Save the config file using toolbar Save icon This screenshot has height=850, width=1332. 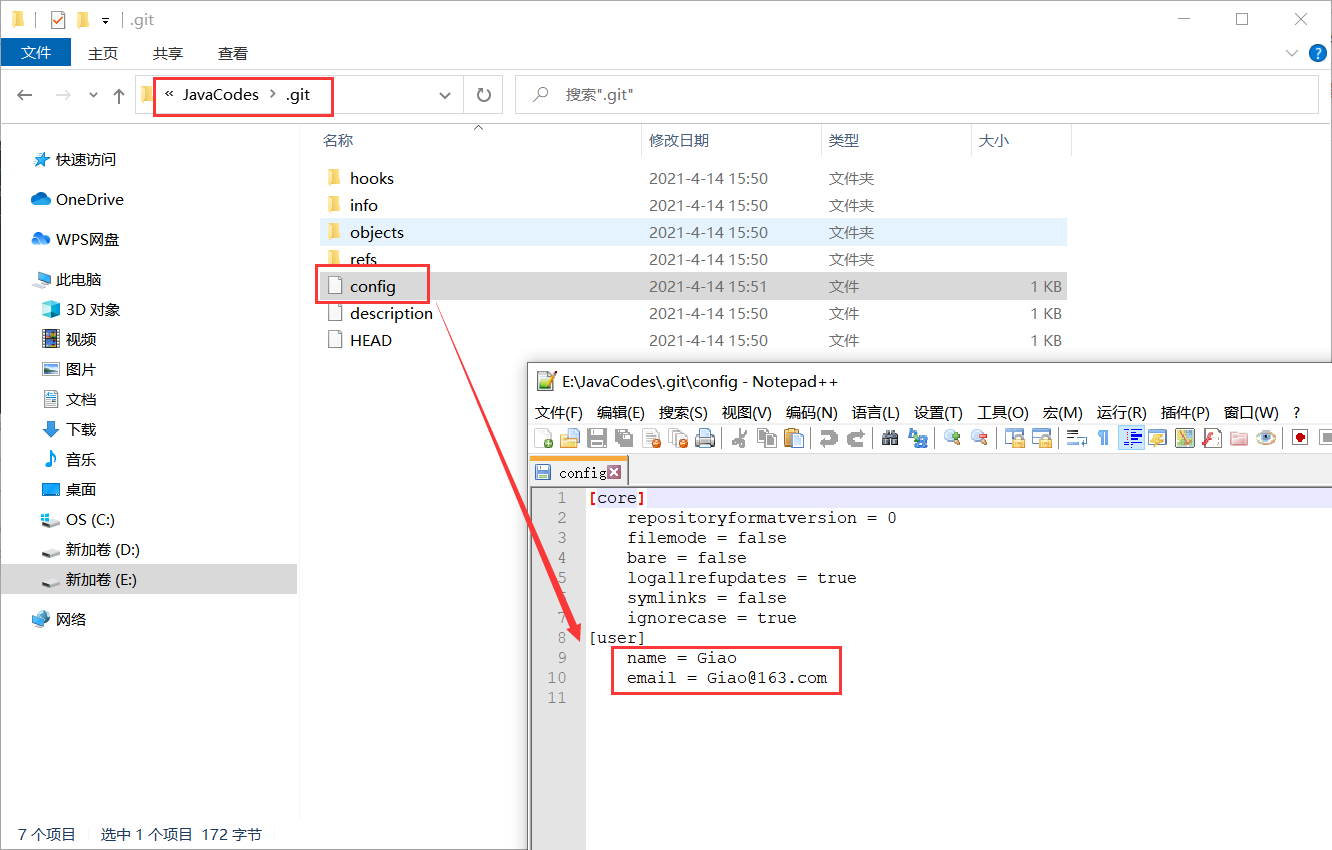point(597,437)
